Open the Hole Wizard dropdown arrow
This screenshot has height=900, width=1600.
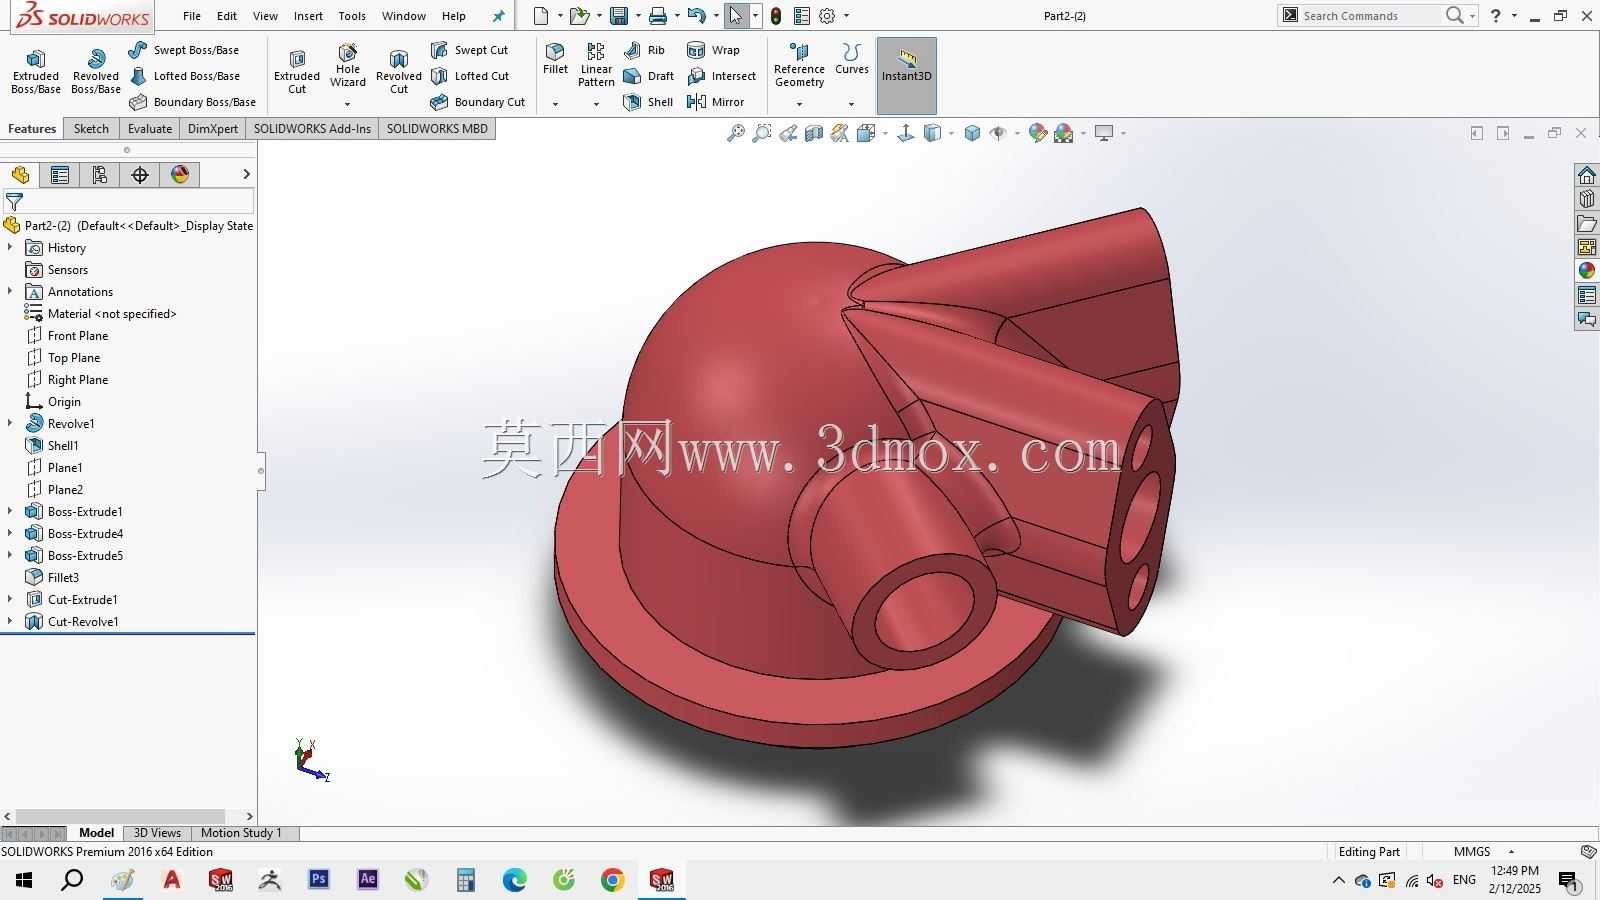pyautogui.click(x=348, y=104)
